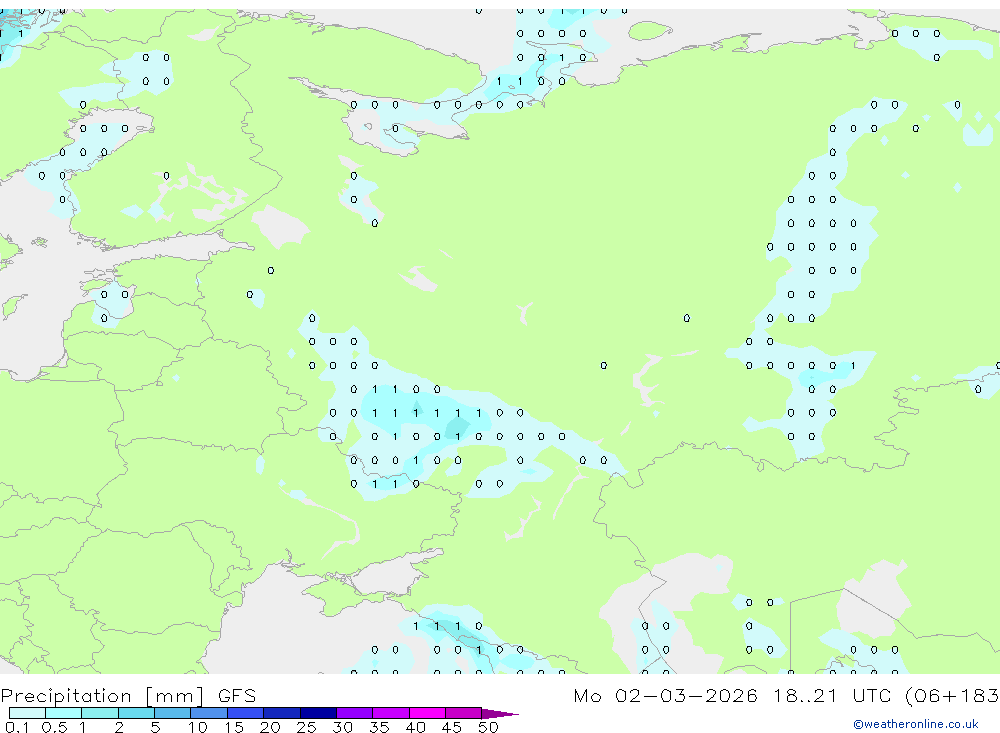
Task: Click the legend swatch between 45 and 50
Action: pos(464,713)
